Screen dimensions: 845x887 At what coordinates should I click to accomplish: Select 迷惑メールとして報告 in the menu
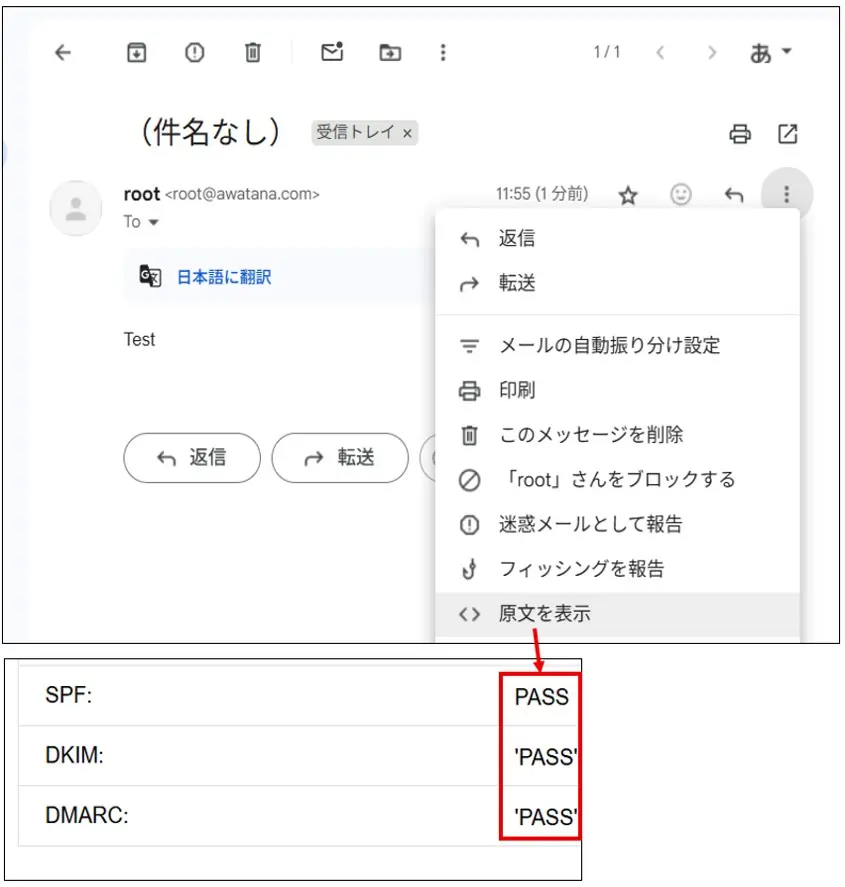point(618,524)
